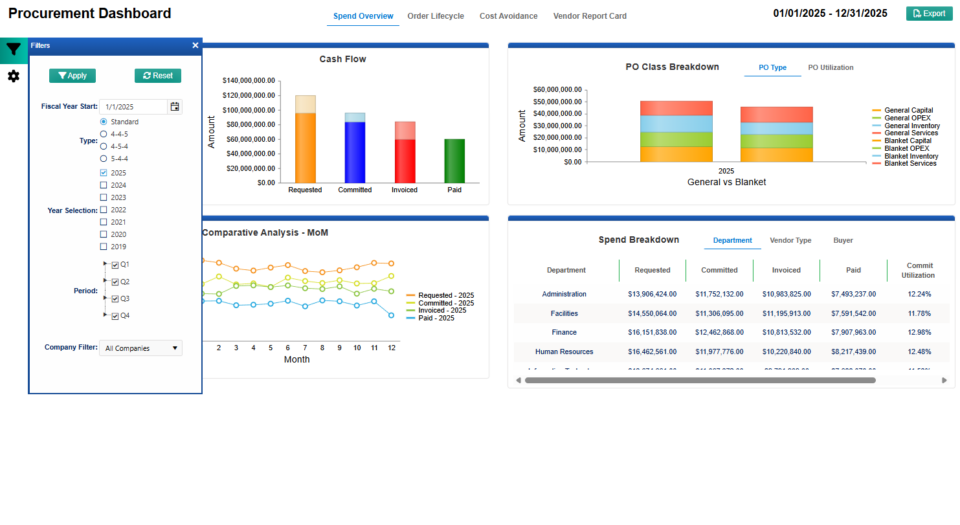Click the Spend Breakdown horizontal scrollbar
The width and height of the screenshot is (960, 525).
point(700,380)
